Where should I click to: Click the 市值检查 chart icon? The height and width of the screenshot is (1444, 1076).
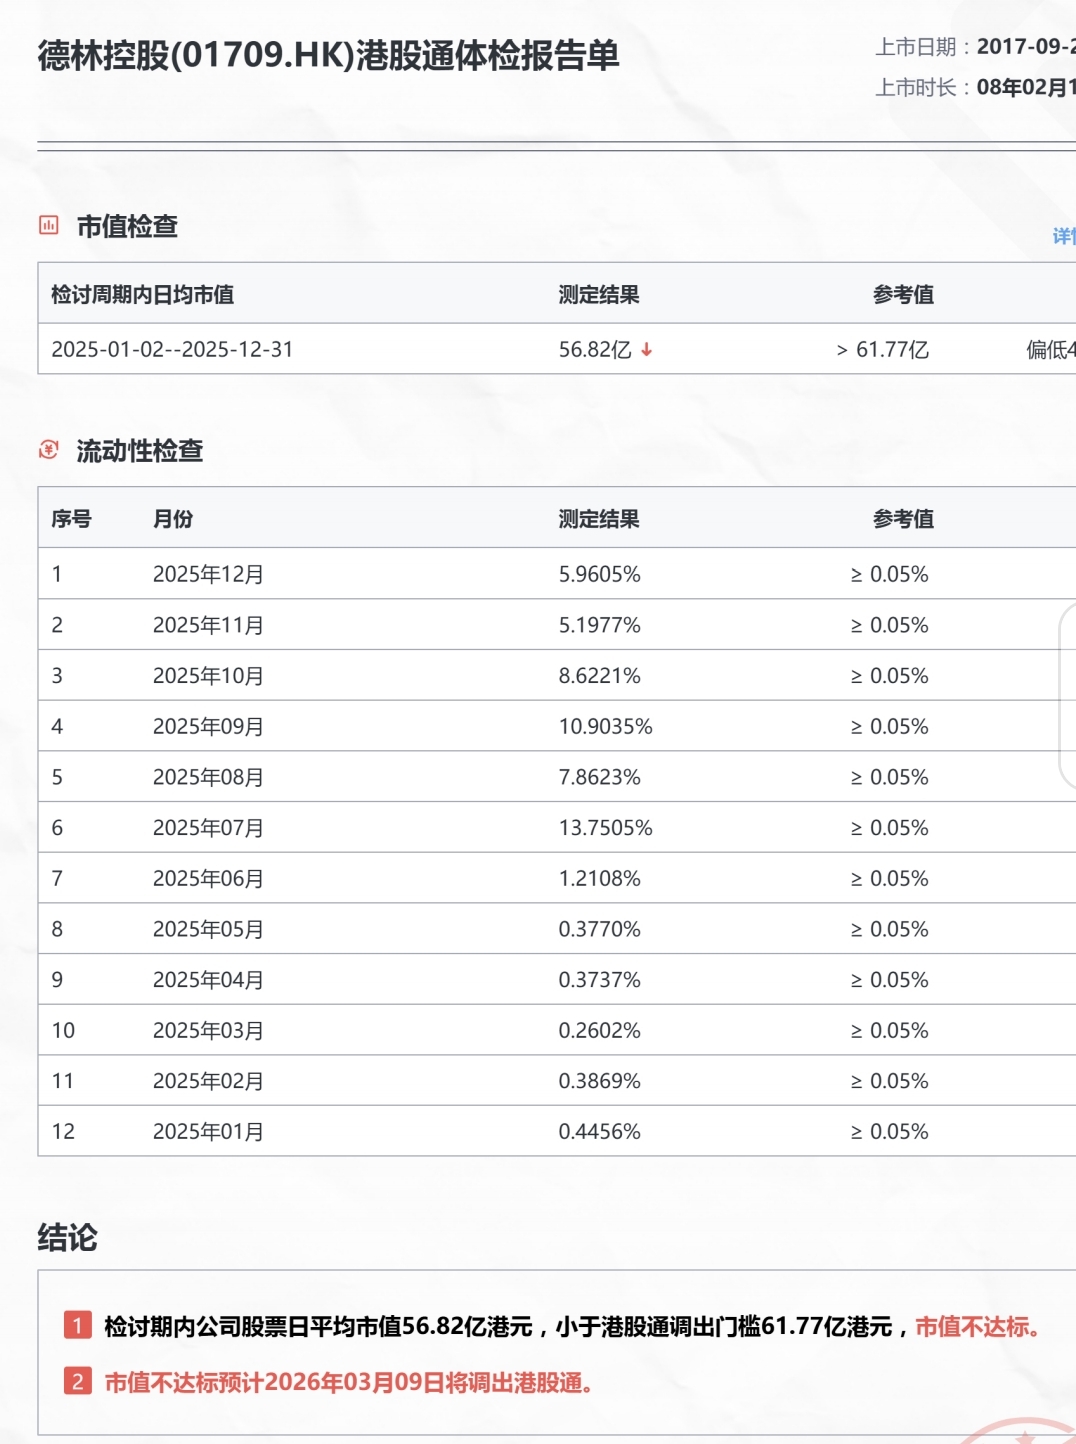pos(49,225)
